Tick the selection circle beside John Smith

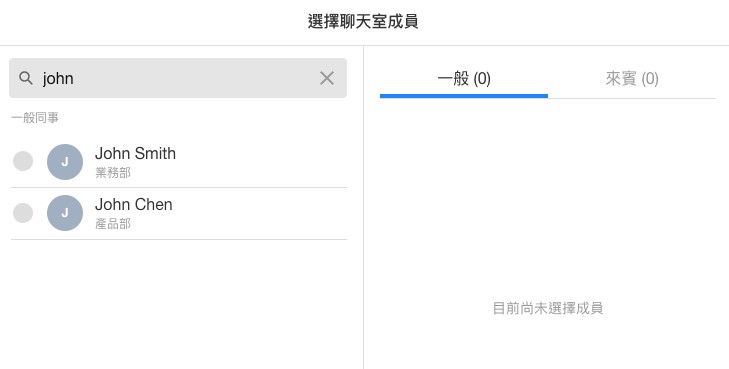coord(23,161)
